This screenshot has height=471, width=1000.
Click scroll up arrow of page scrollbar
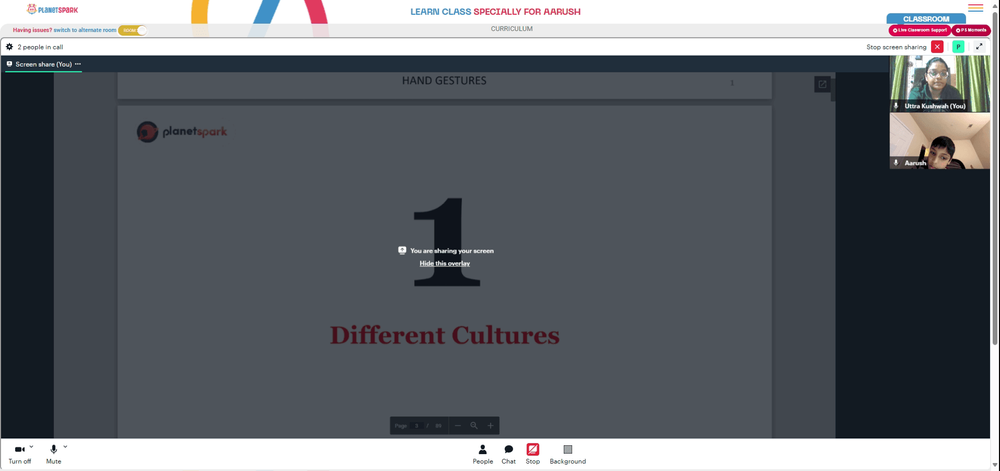pos(996,4)
